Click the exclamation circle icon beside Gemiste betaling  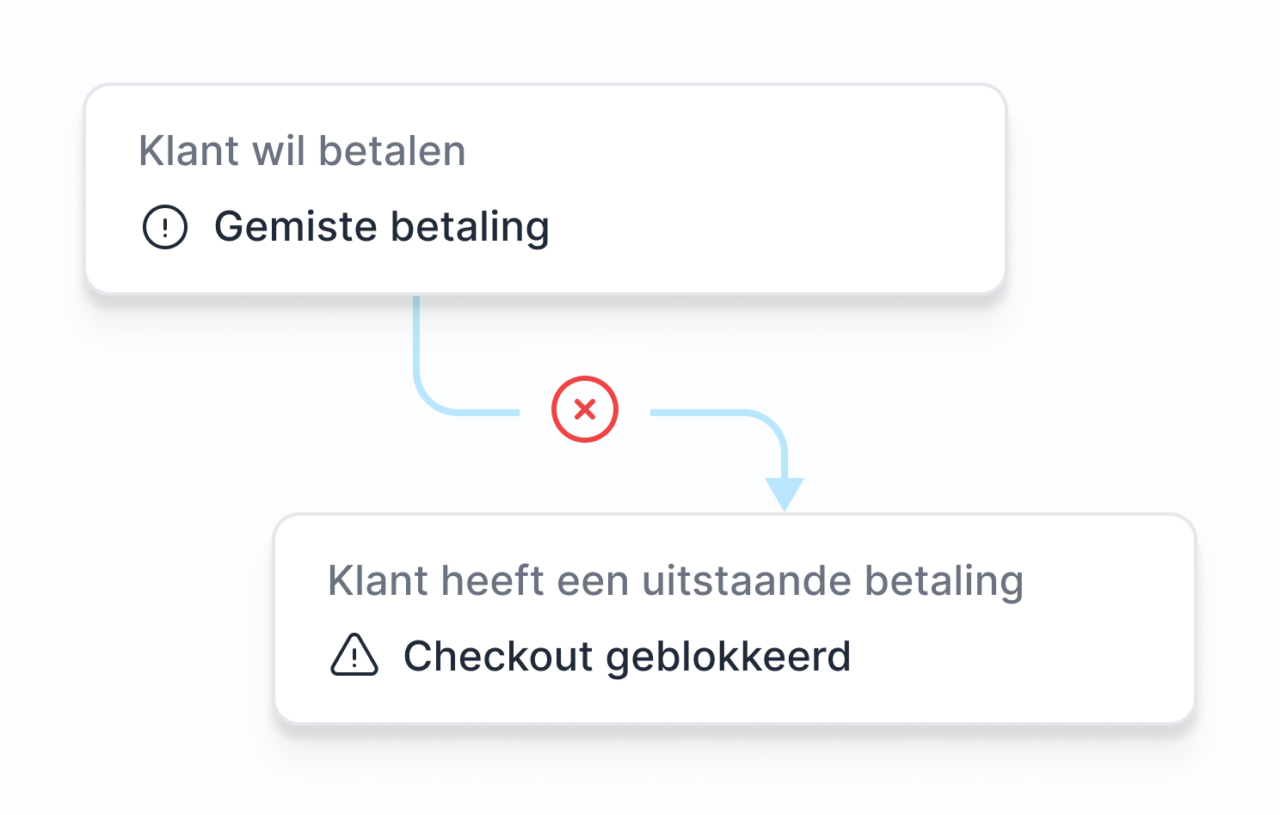(165, 228)
